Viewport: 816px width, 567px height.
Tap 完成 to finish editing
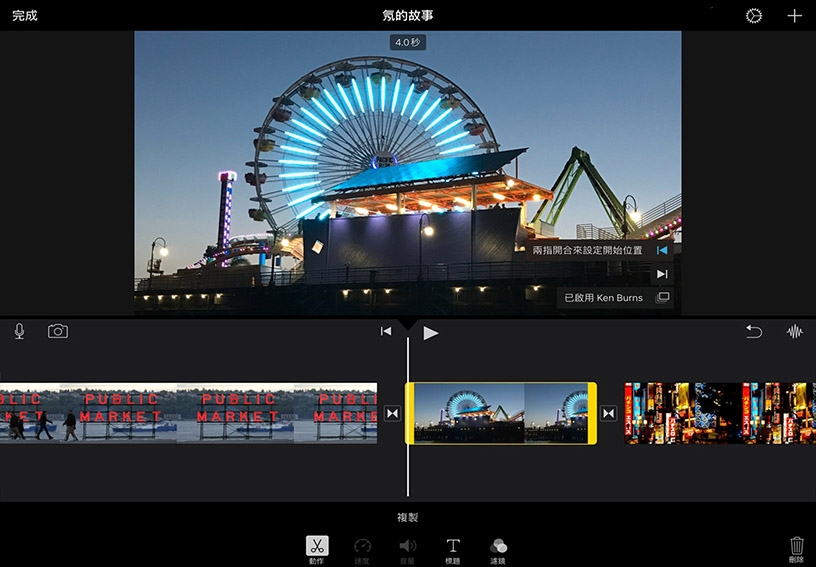tap(25, 16)
